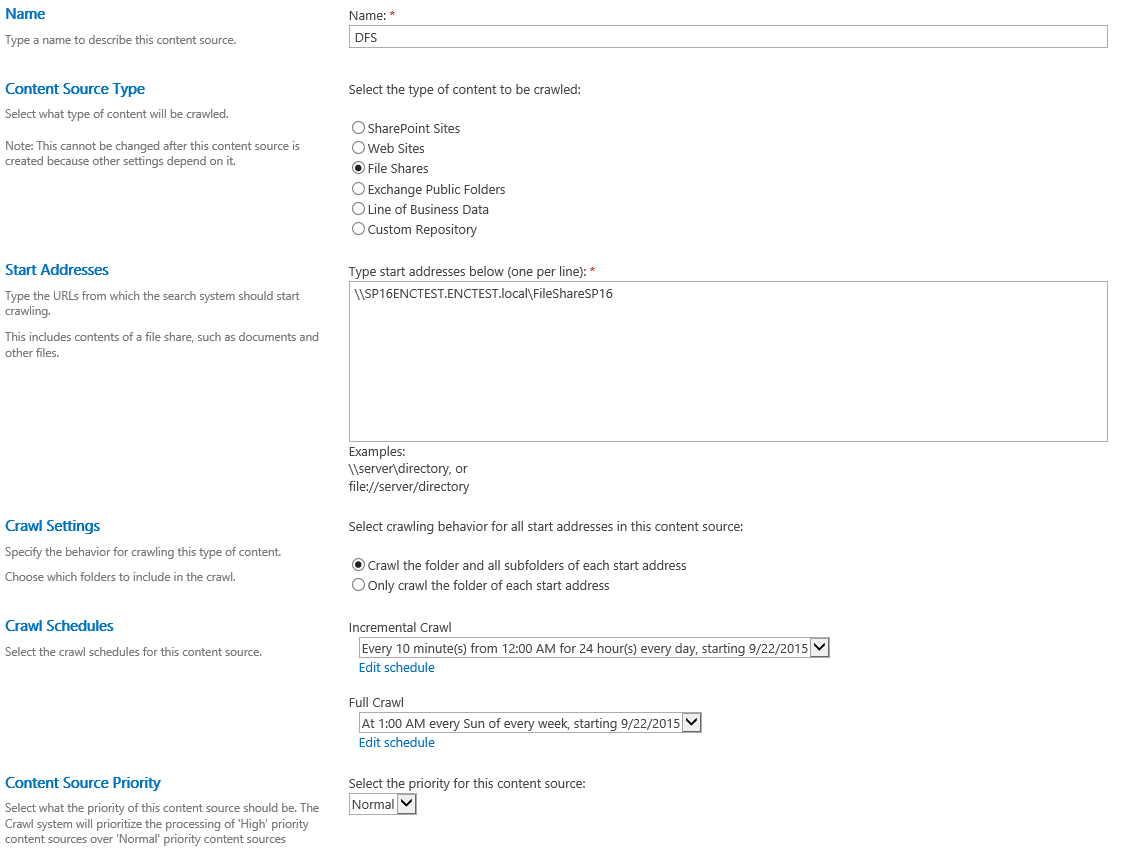Screen dimensions: 1122x857
Task: Select the SharePoint Sites radio button
Action: 358,128
